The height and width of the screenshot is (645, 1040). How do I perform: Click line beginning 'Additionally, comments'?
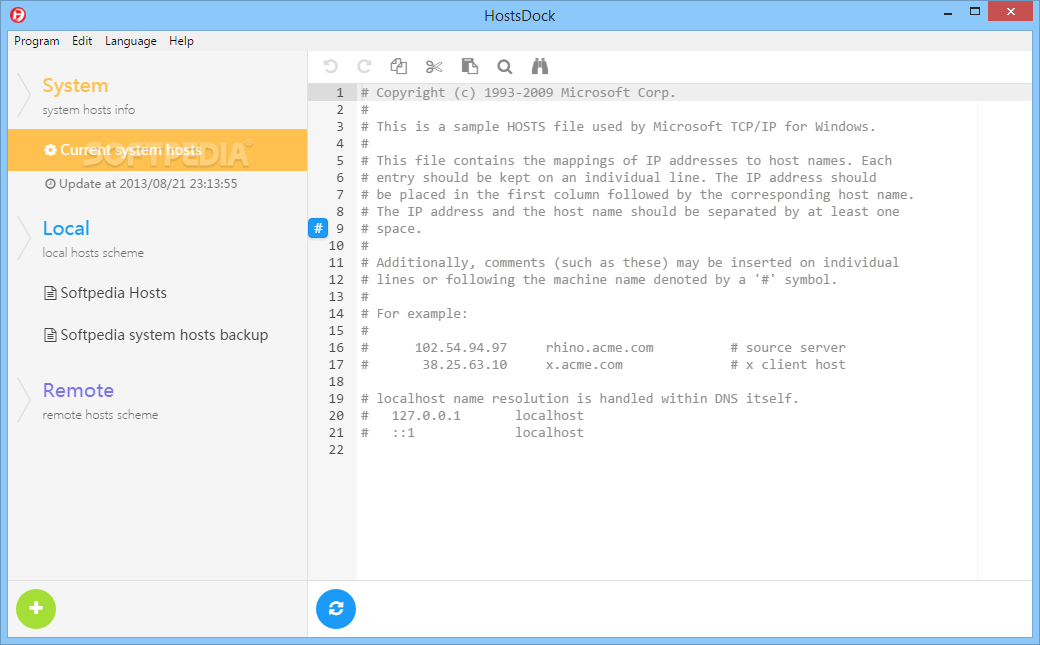click(629, 263)
